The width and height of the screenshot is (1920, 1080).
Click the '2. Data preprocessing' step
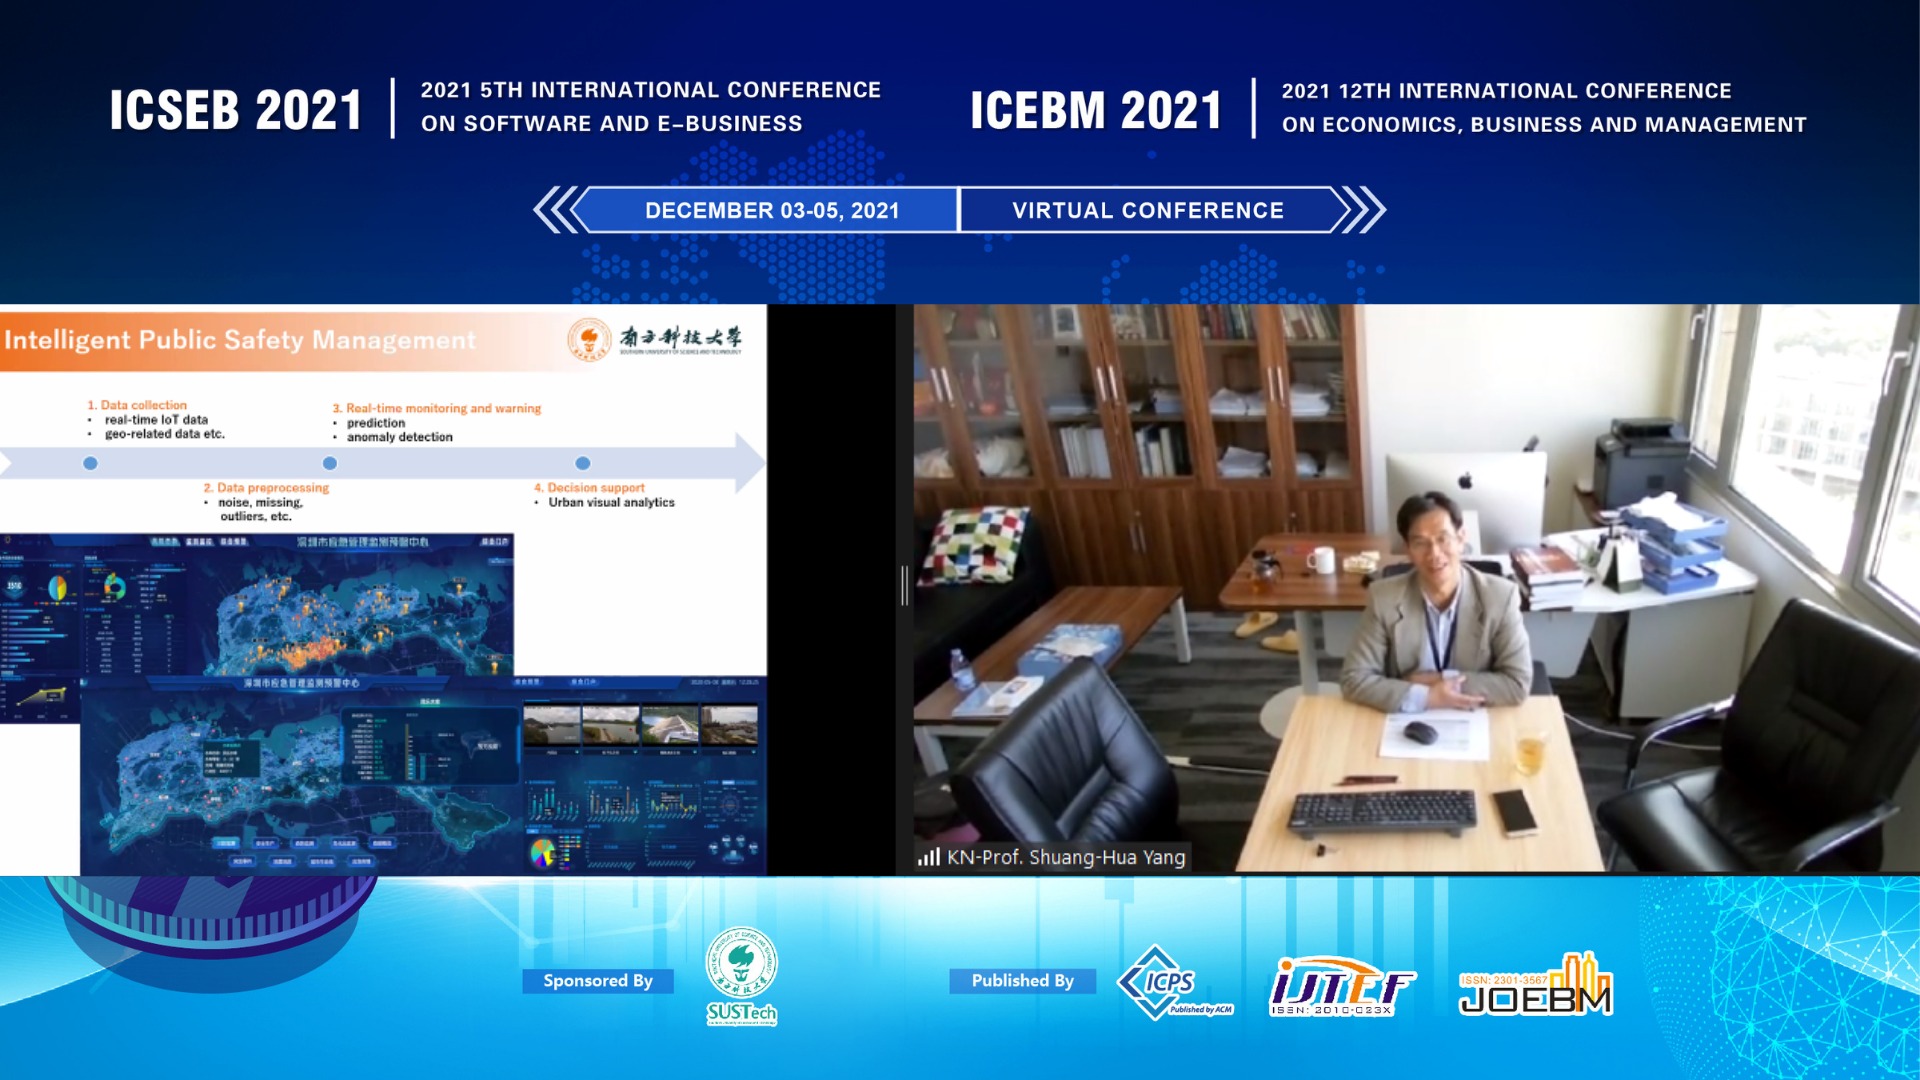[x=266, y=488]
